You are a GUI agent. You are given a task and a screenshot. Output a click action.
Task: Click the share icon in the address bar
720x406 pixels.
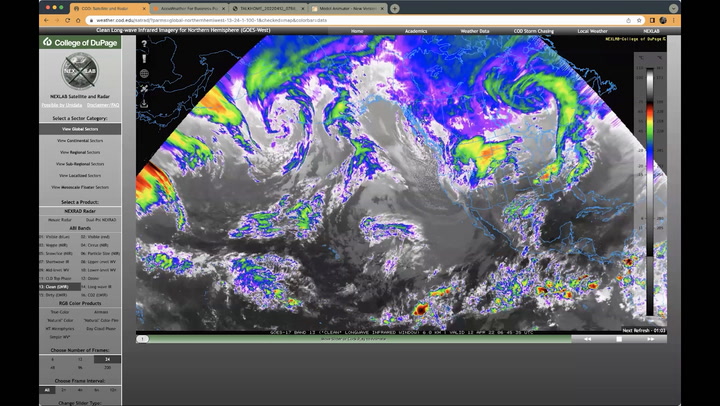point(628,20)
